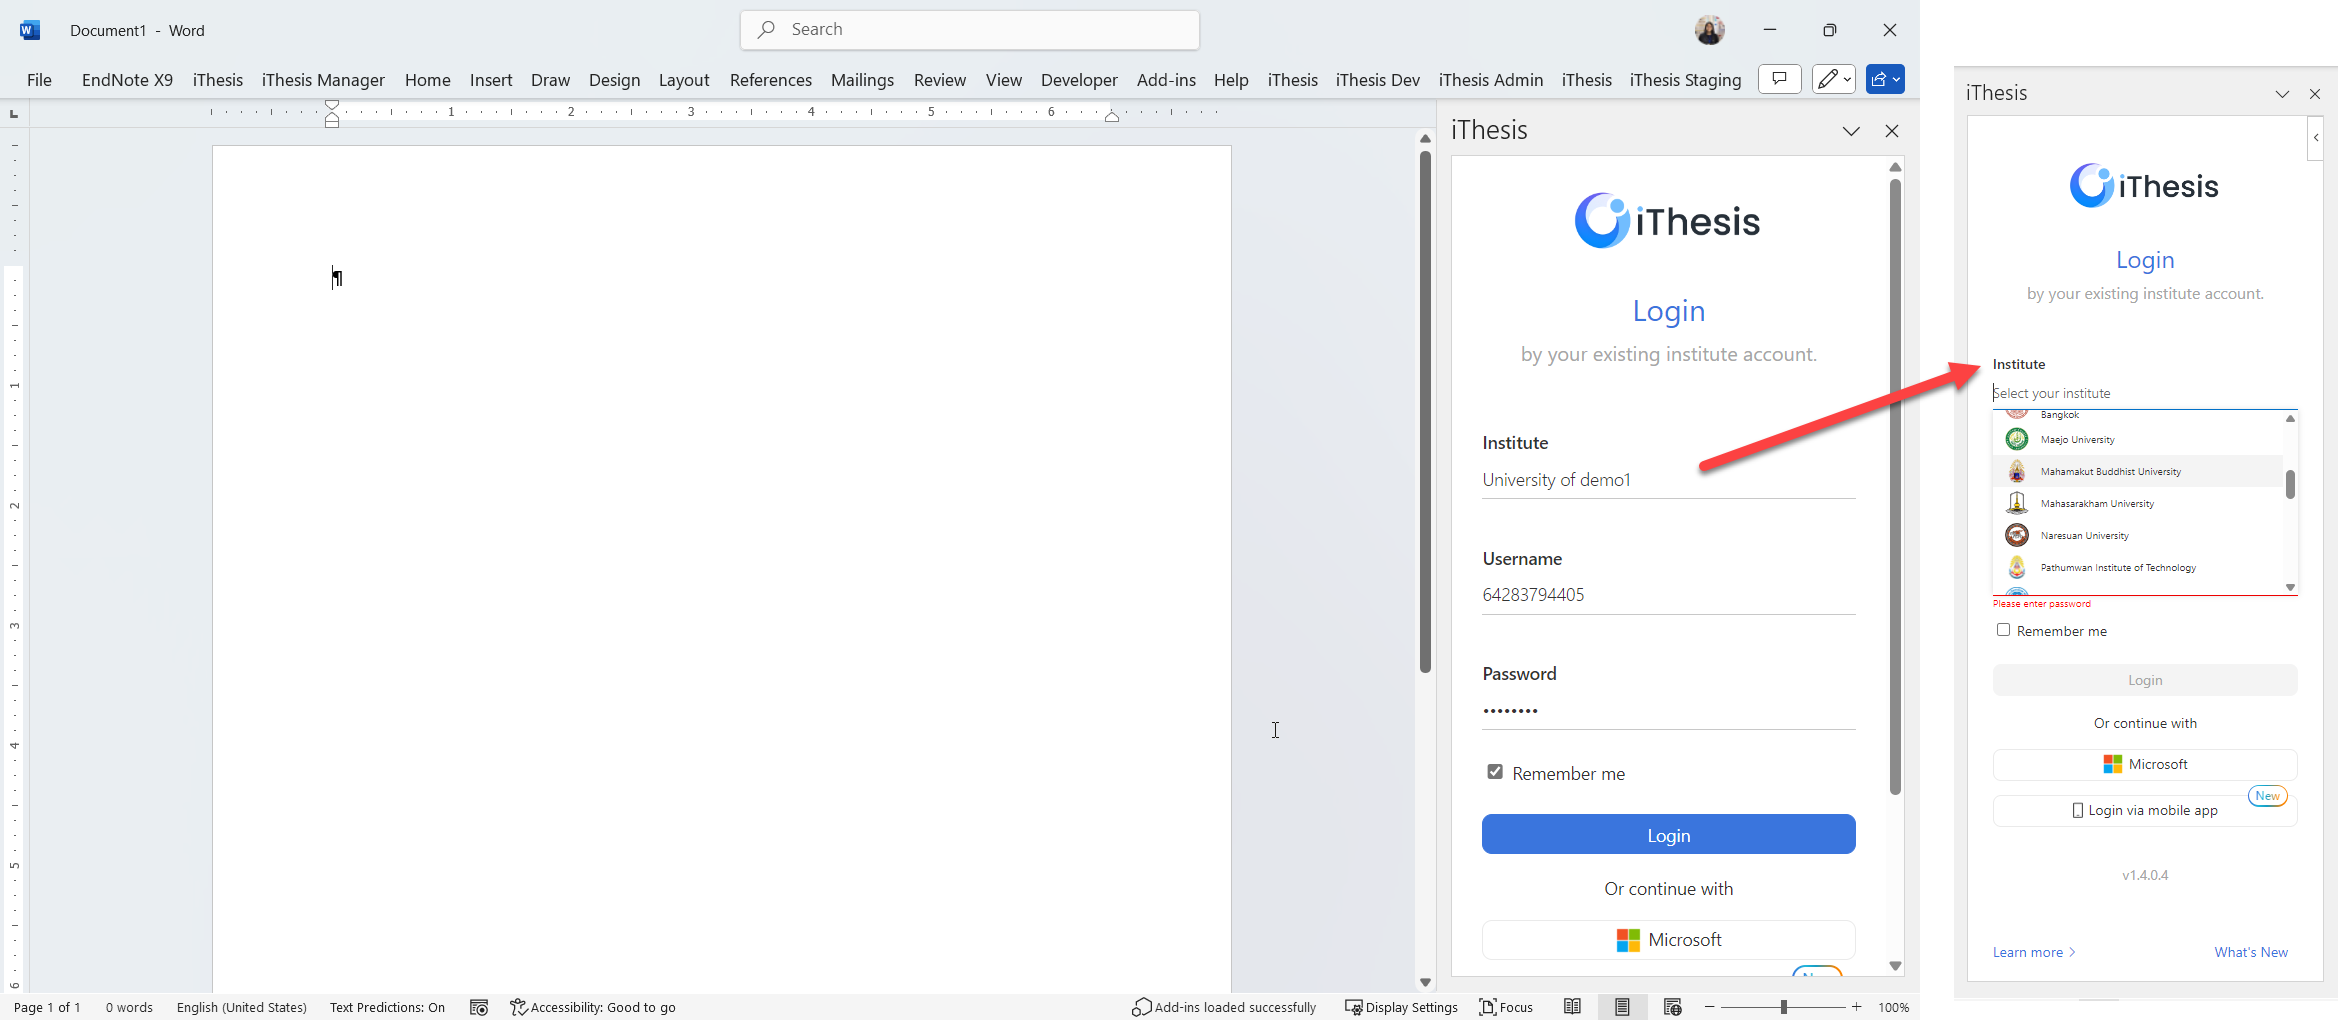Open the Learn more link

[2034, 953]
